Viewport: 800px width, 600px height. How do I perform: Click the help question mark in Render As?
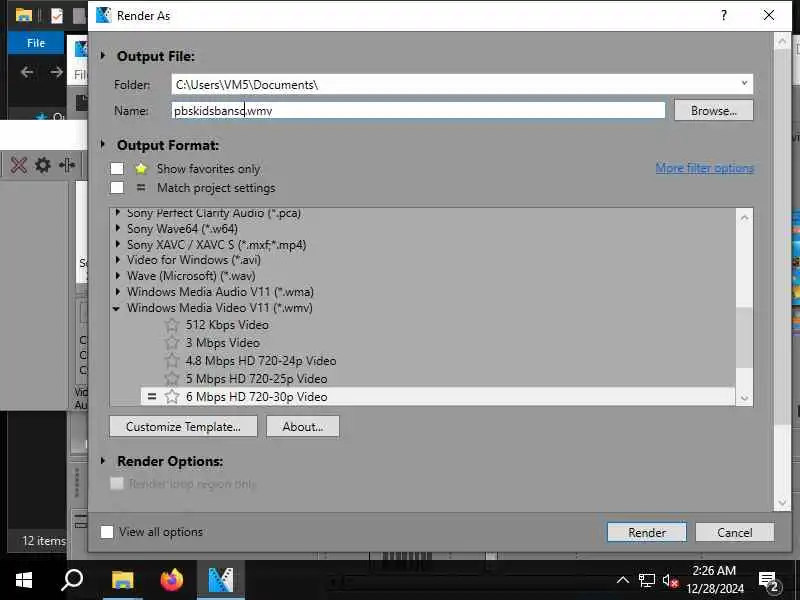[723, 15]
